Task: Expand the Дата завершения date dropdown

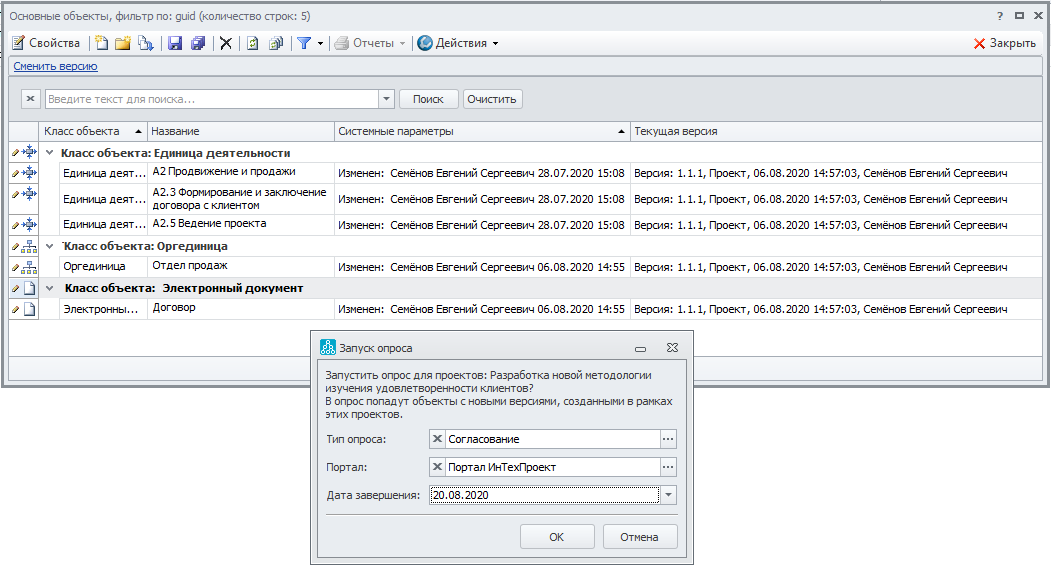Action: pos(669,495)
